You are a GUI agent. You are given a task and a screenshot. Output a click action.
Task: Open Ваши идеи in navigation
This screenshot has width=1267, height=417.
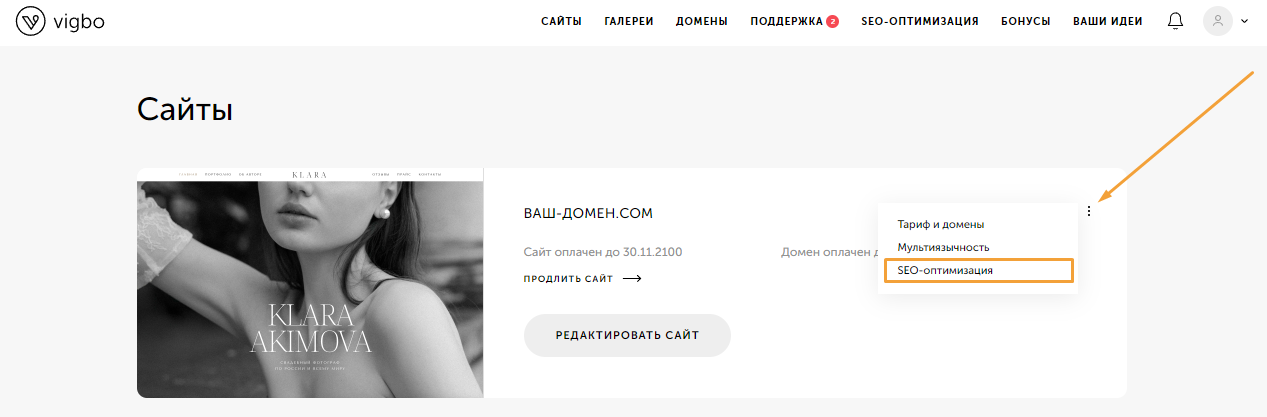(1108, 21)
